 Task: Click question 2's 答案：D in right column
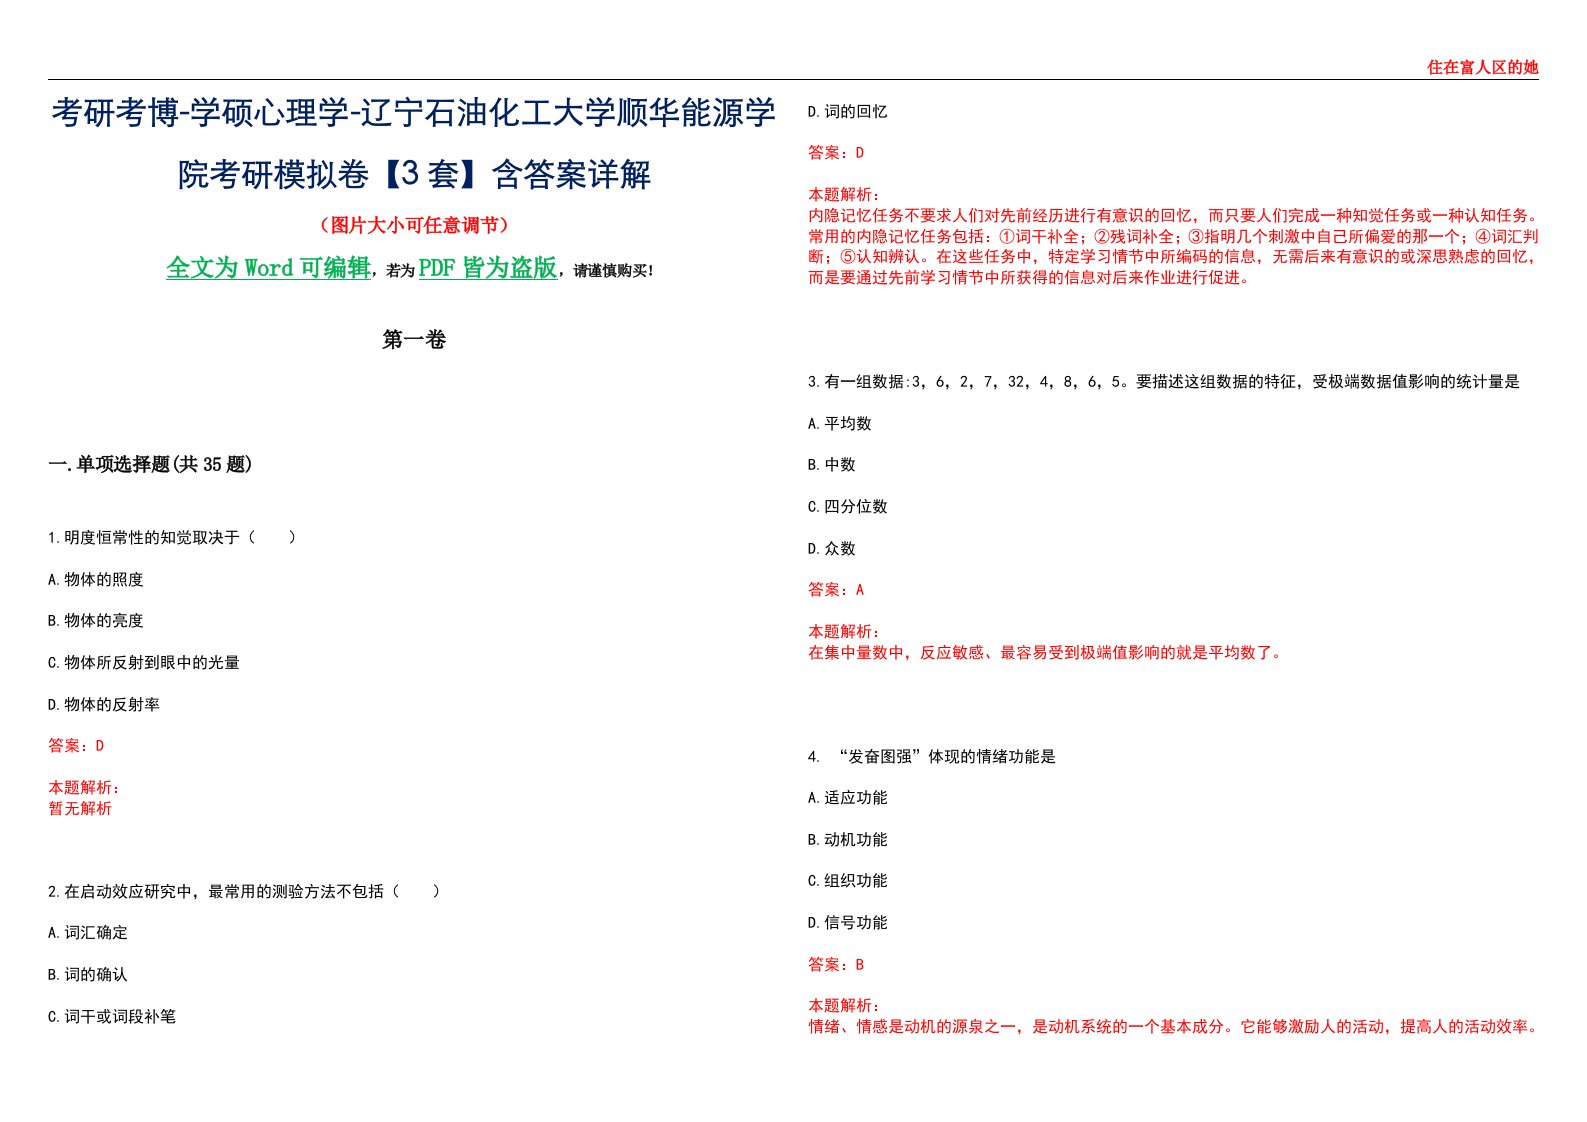point(836,153)
